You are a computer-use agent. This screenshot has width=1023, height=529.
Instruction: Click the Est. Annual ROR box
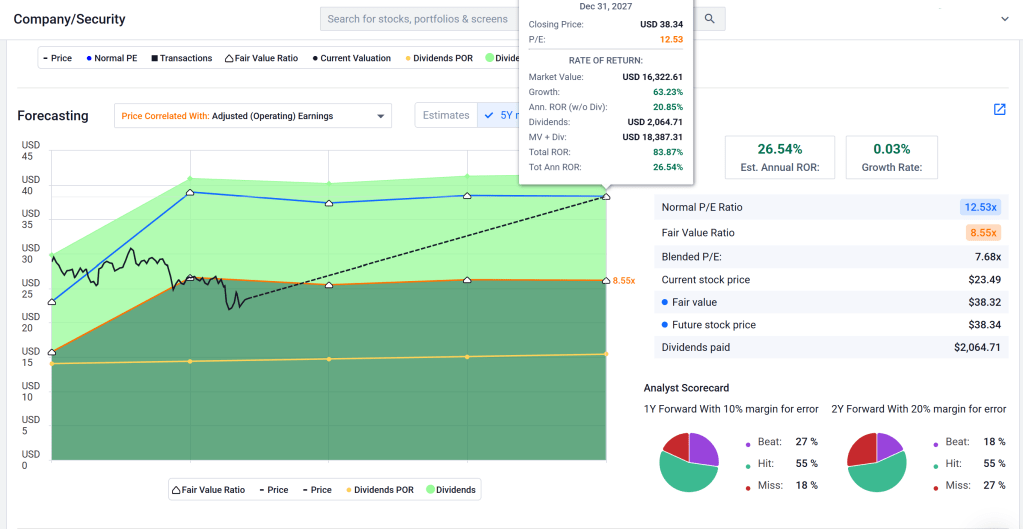(x=780, y=157)
